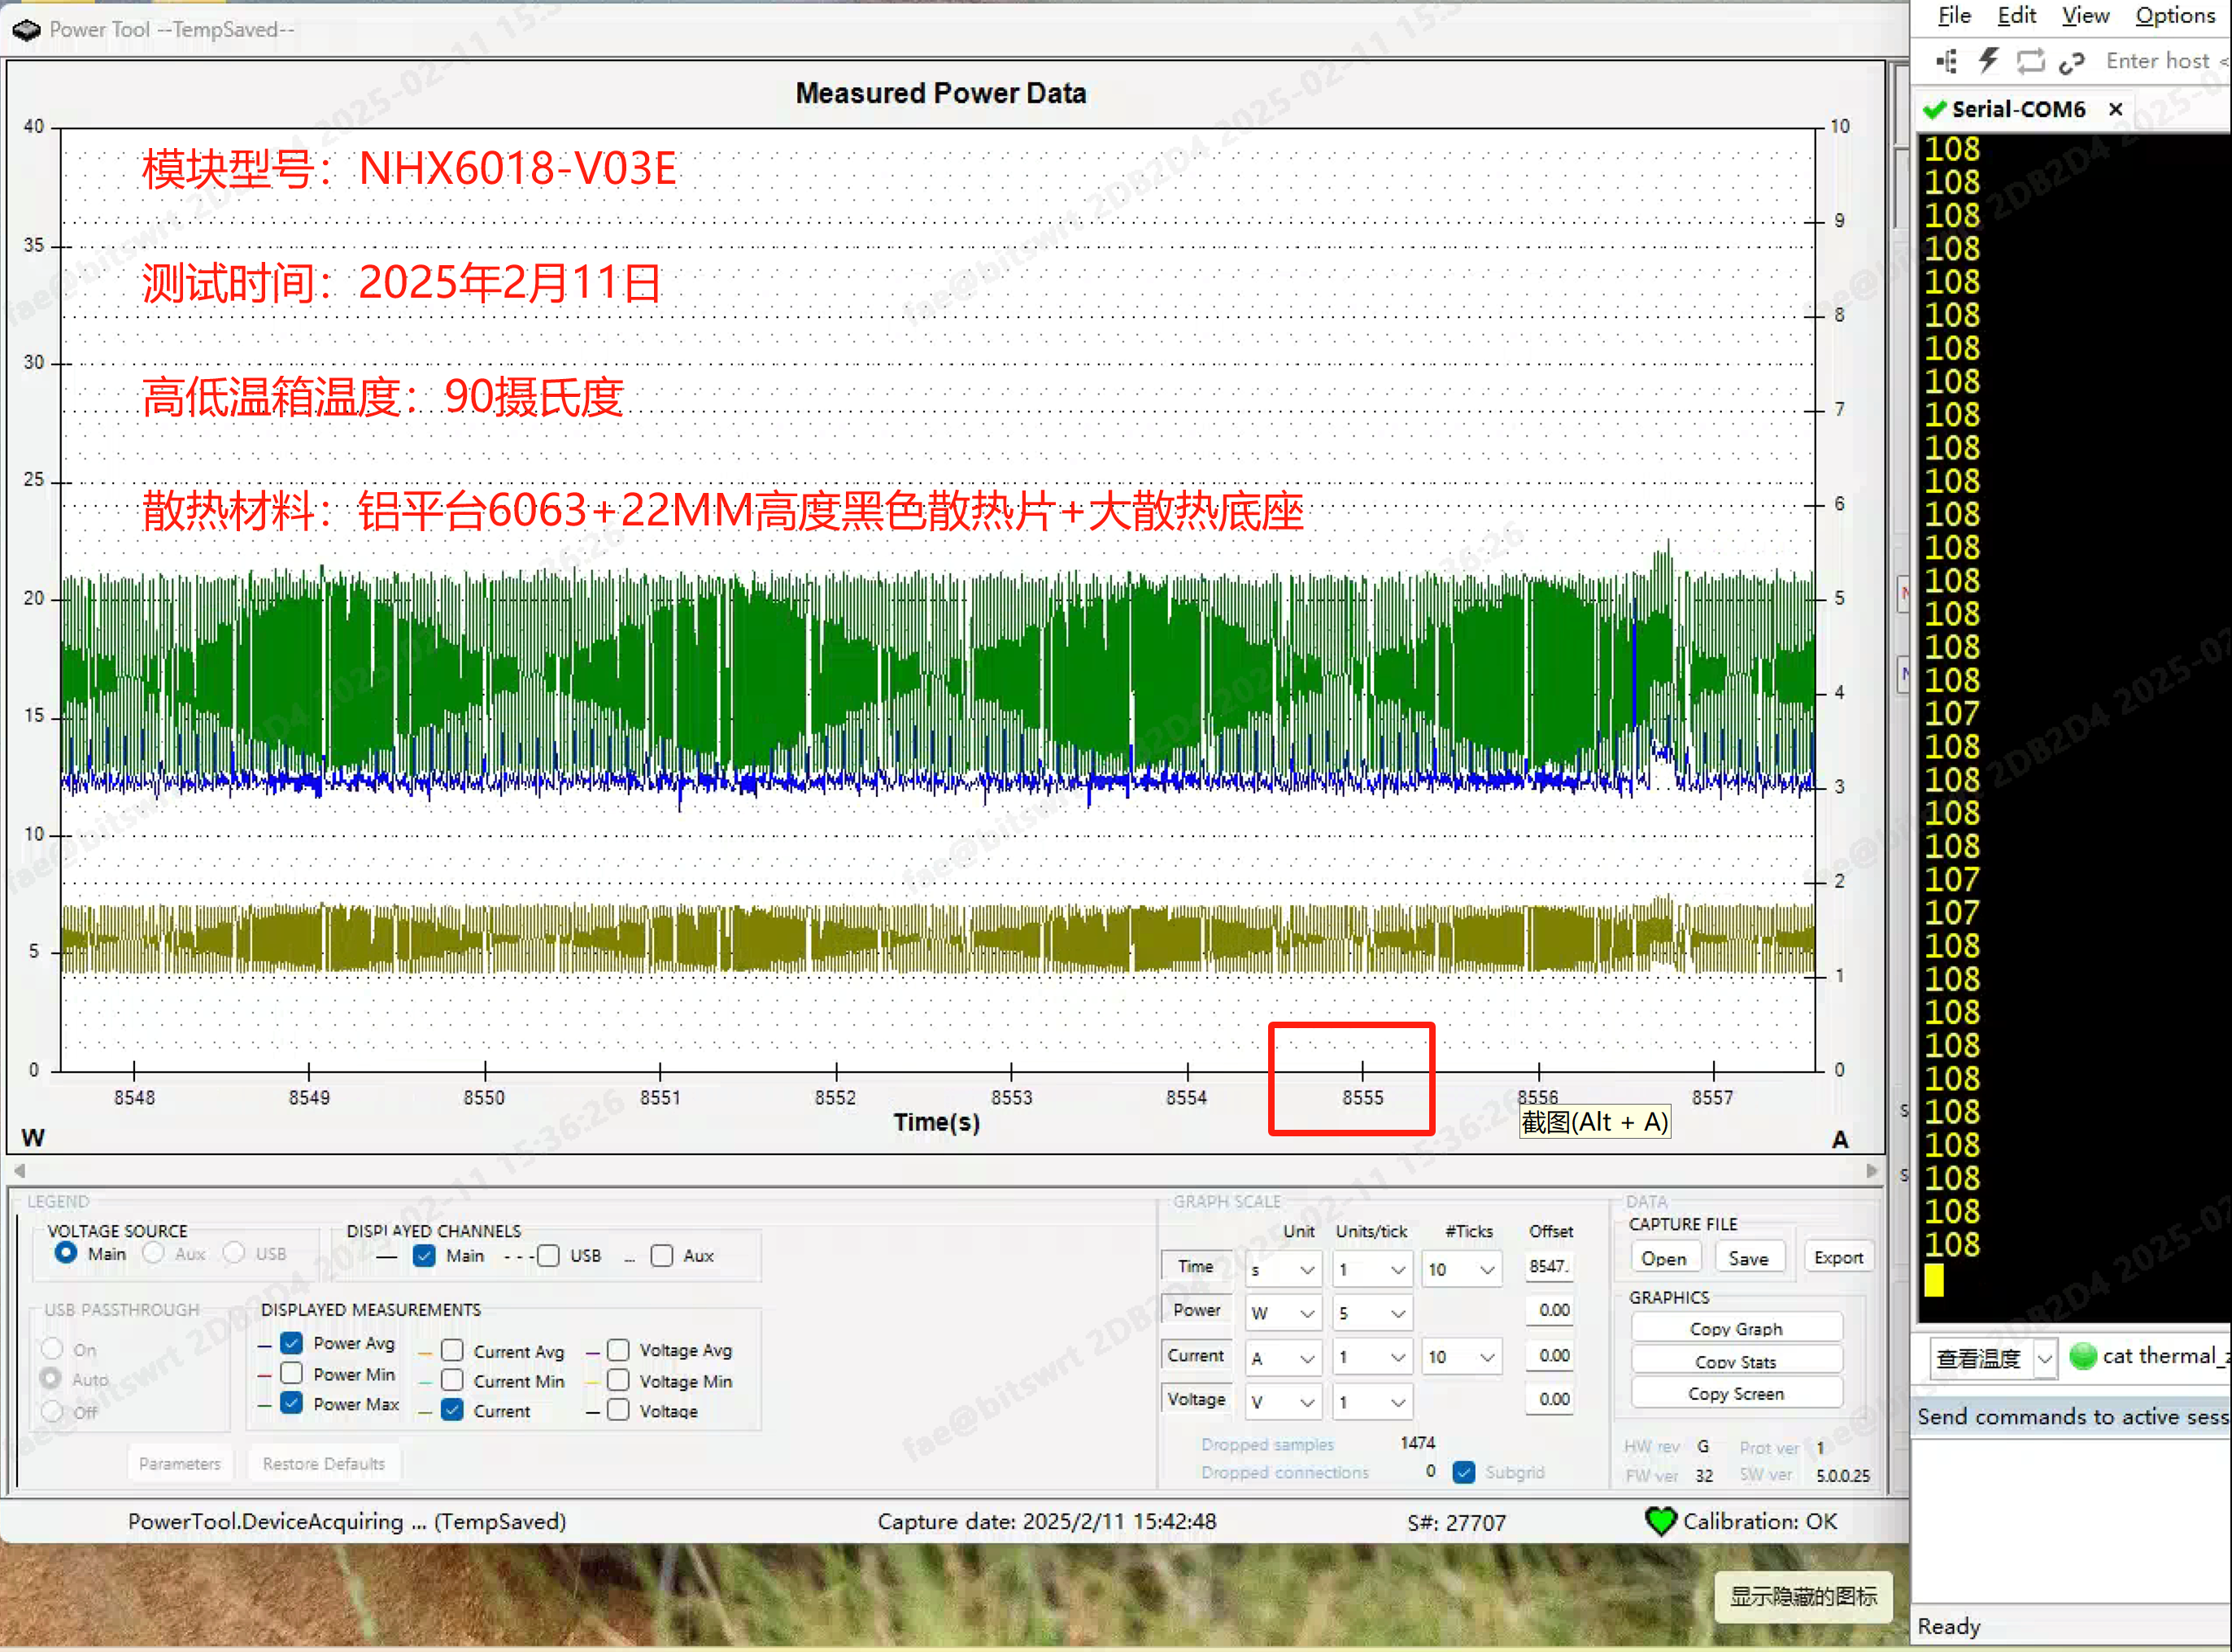Click the reconnect arrows toolbar icon
2232x1652 pixels.
point(2030,62)
